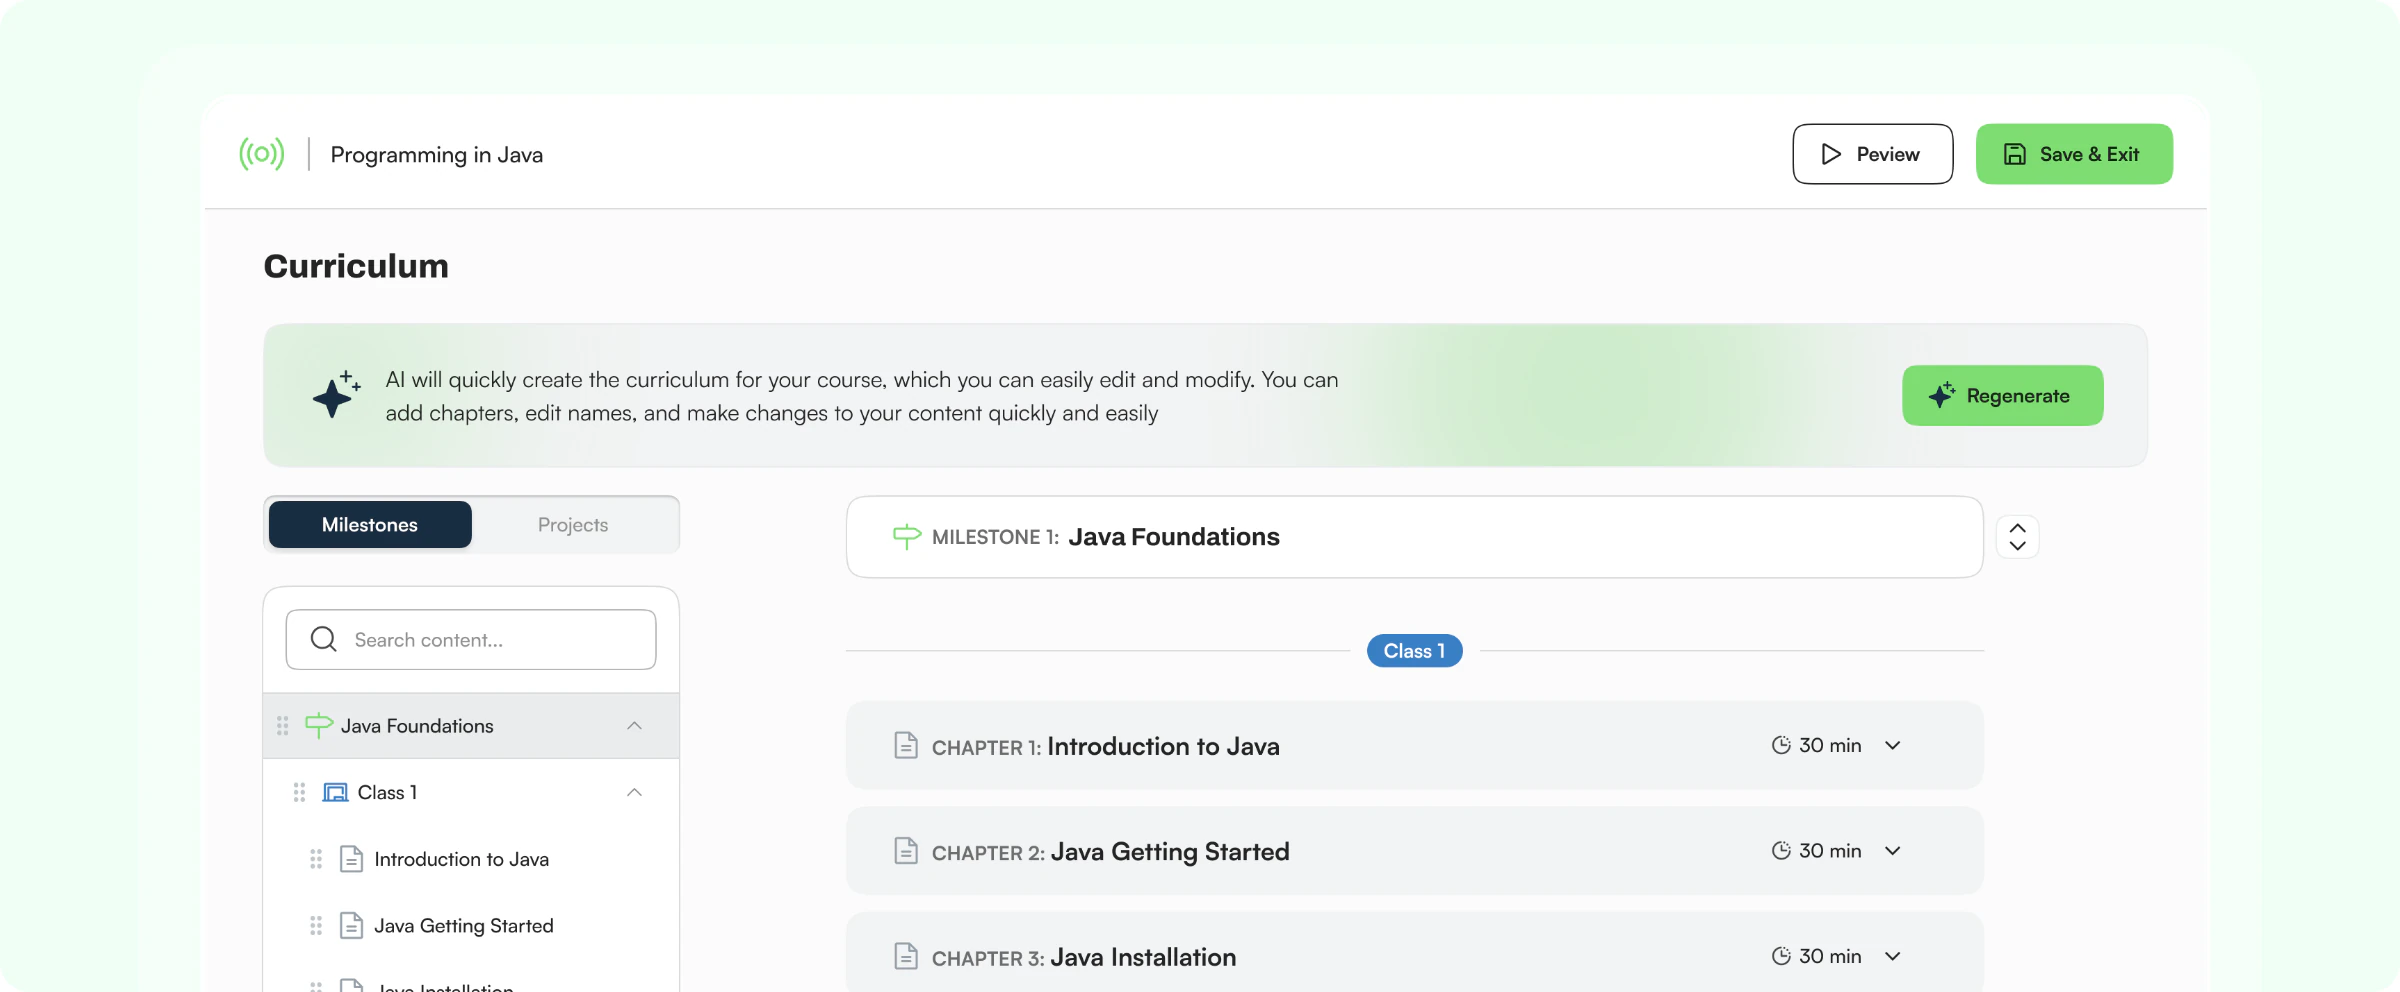Click signpost icon of Java Foundations in sidebar
Image resolution: width=2400 pixels, height=992 pixels.
[319, 725]
